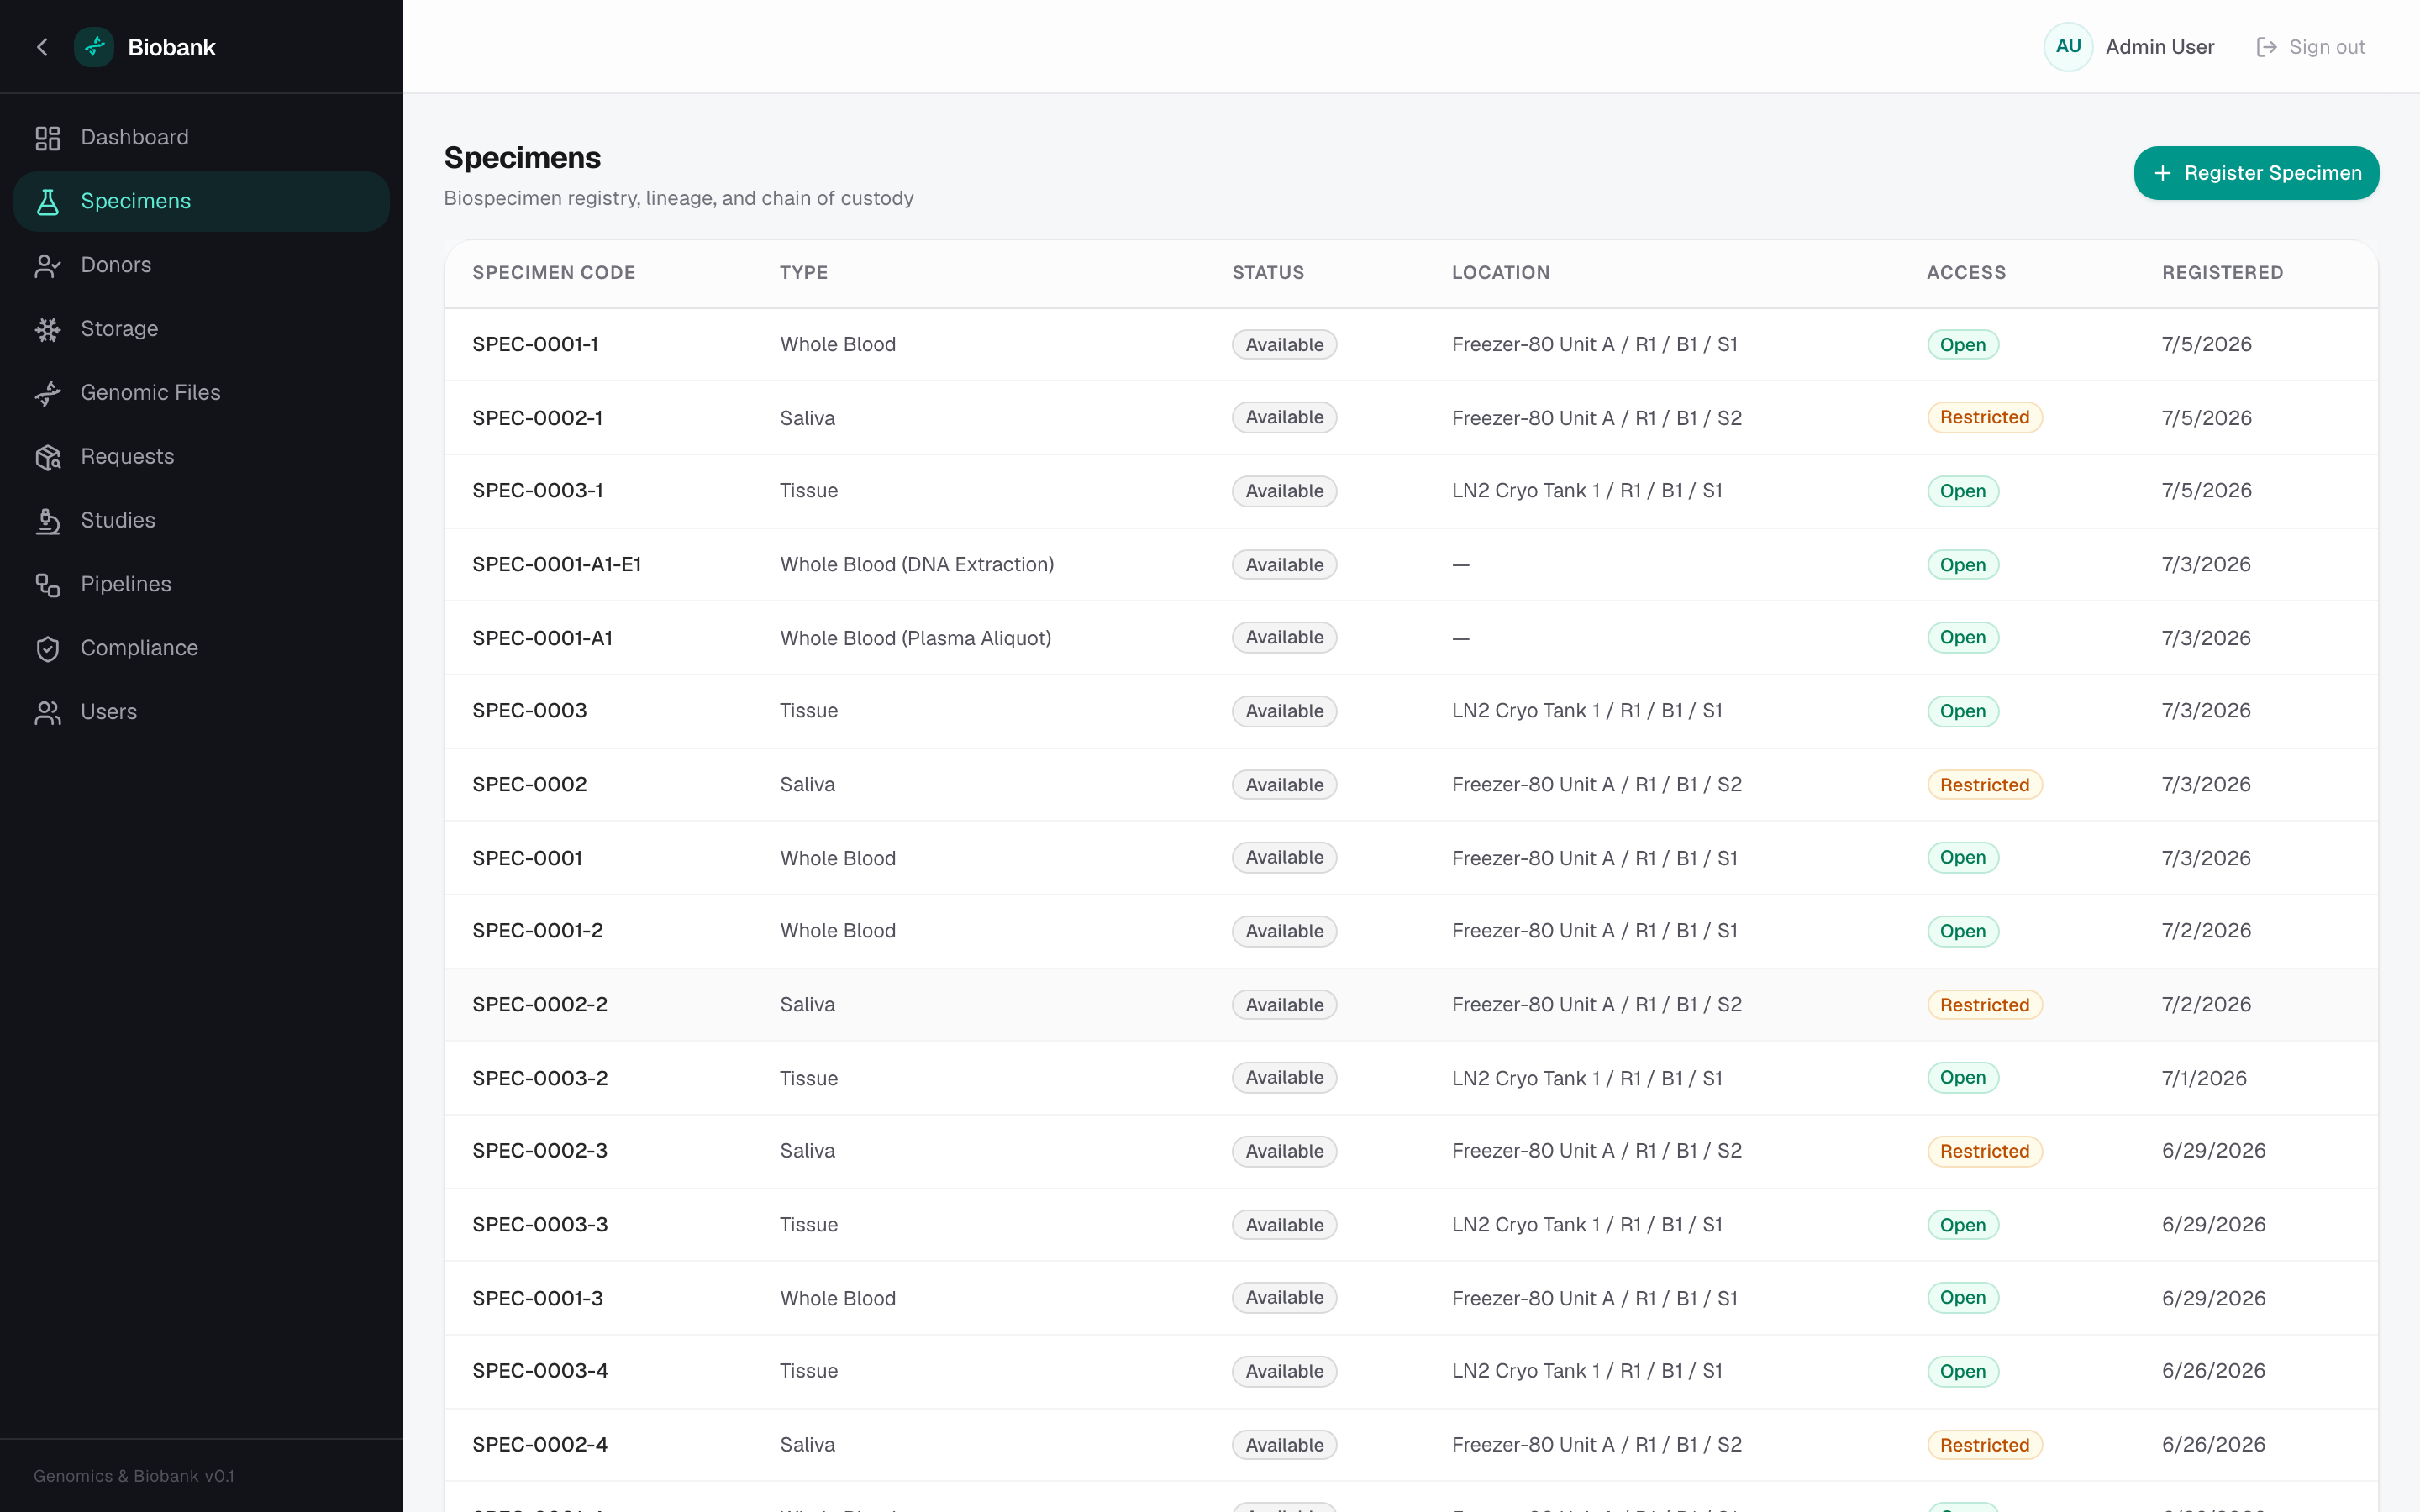Click the Biobank logo icon
Viewport: 2420px width, 1512px height.
tap(94, 47)
